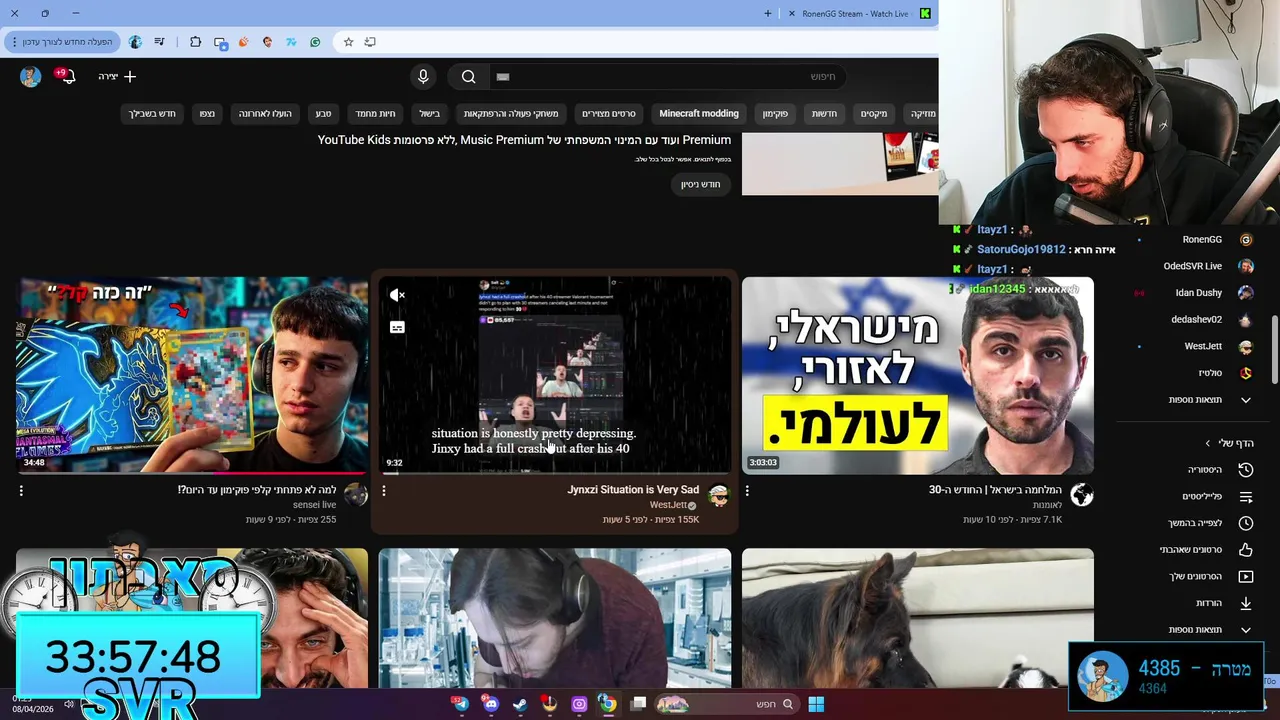Open the מישראלי לאזורי לעולמי video thumbnail

918,375
